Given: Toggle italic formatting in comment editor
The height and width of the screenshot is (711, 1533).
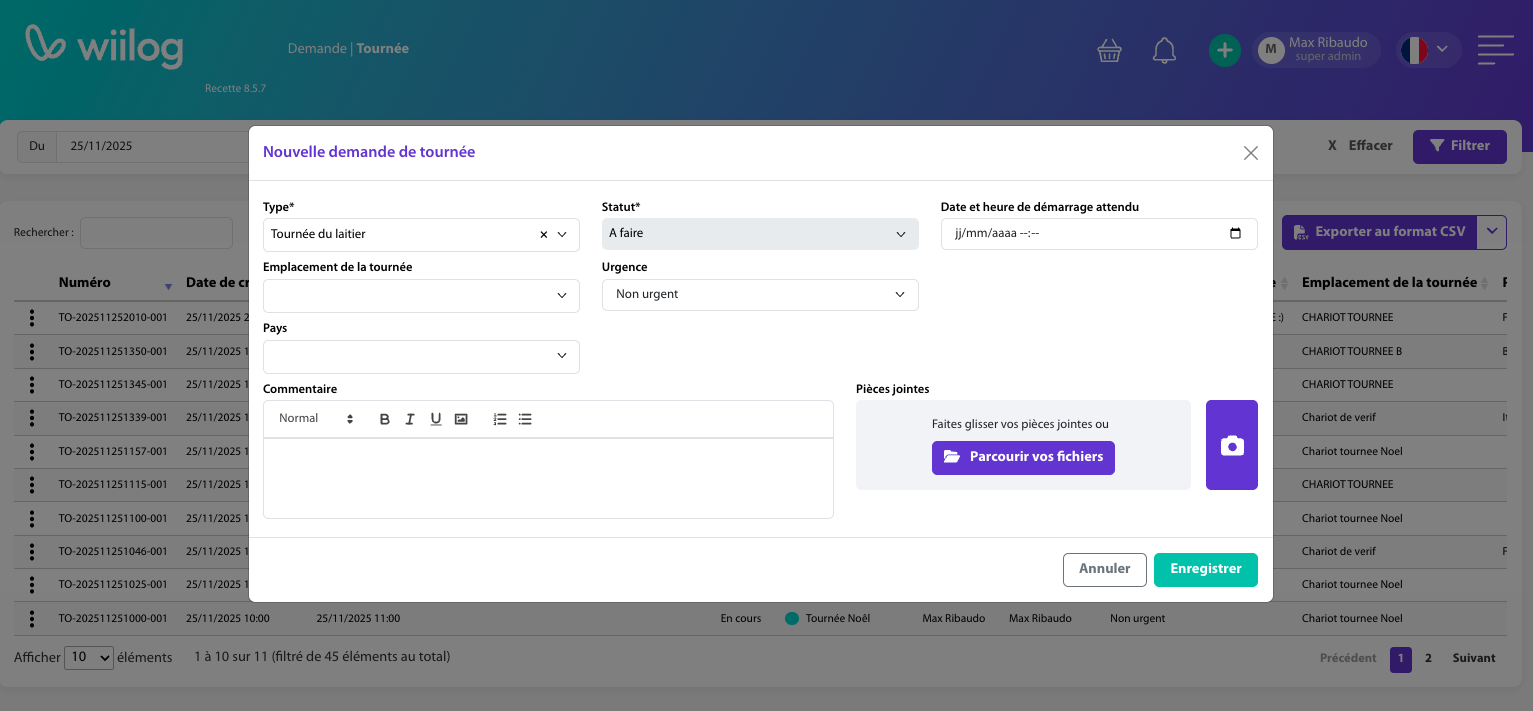Looking at the screenshot, I should (410, 419).
